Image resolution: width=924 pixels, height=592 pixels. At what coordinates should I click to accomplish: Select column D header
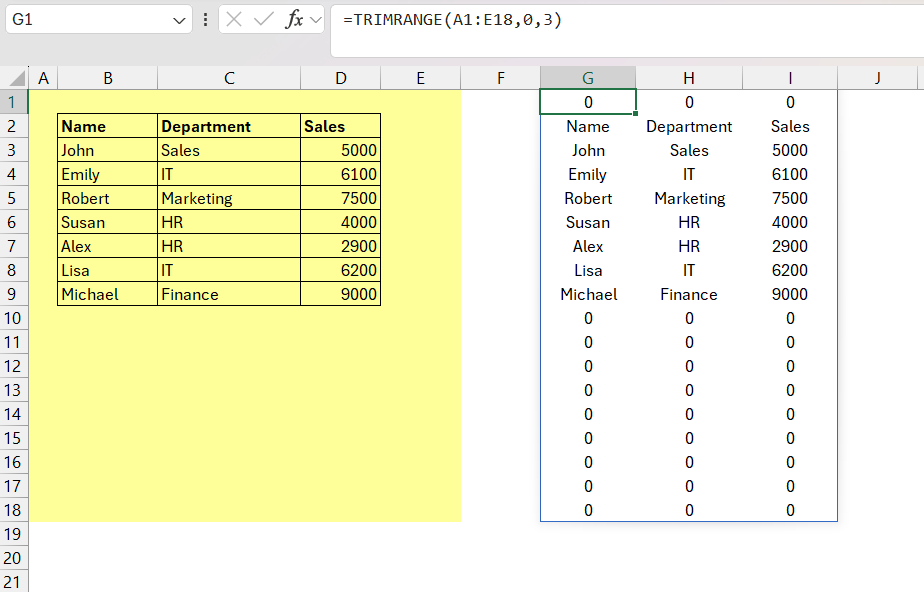coord(341,78)
